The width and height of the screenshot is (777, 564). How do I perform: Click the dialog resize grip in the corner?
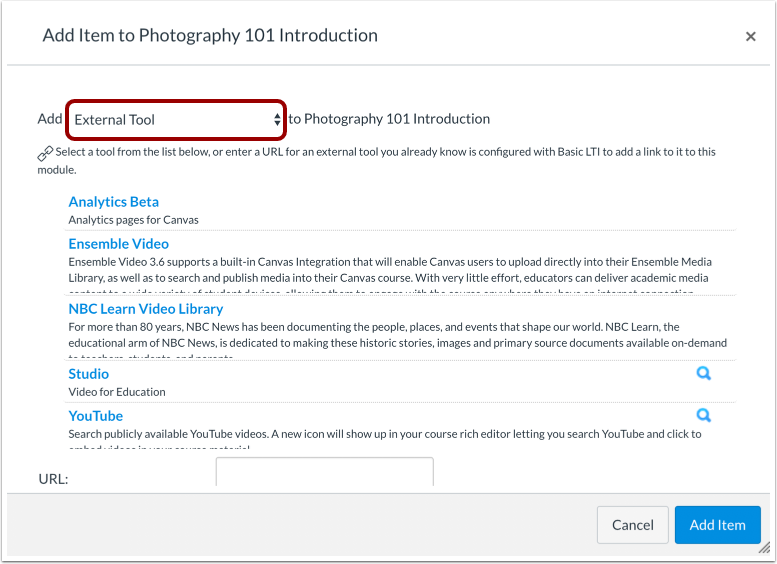pos(765,548)
